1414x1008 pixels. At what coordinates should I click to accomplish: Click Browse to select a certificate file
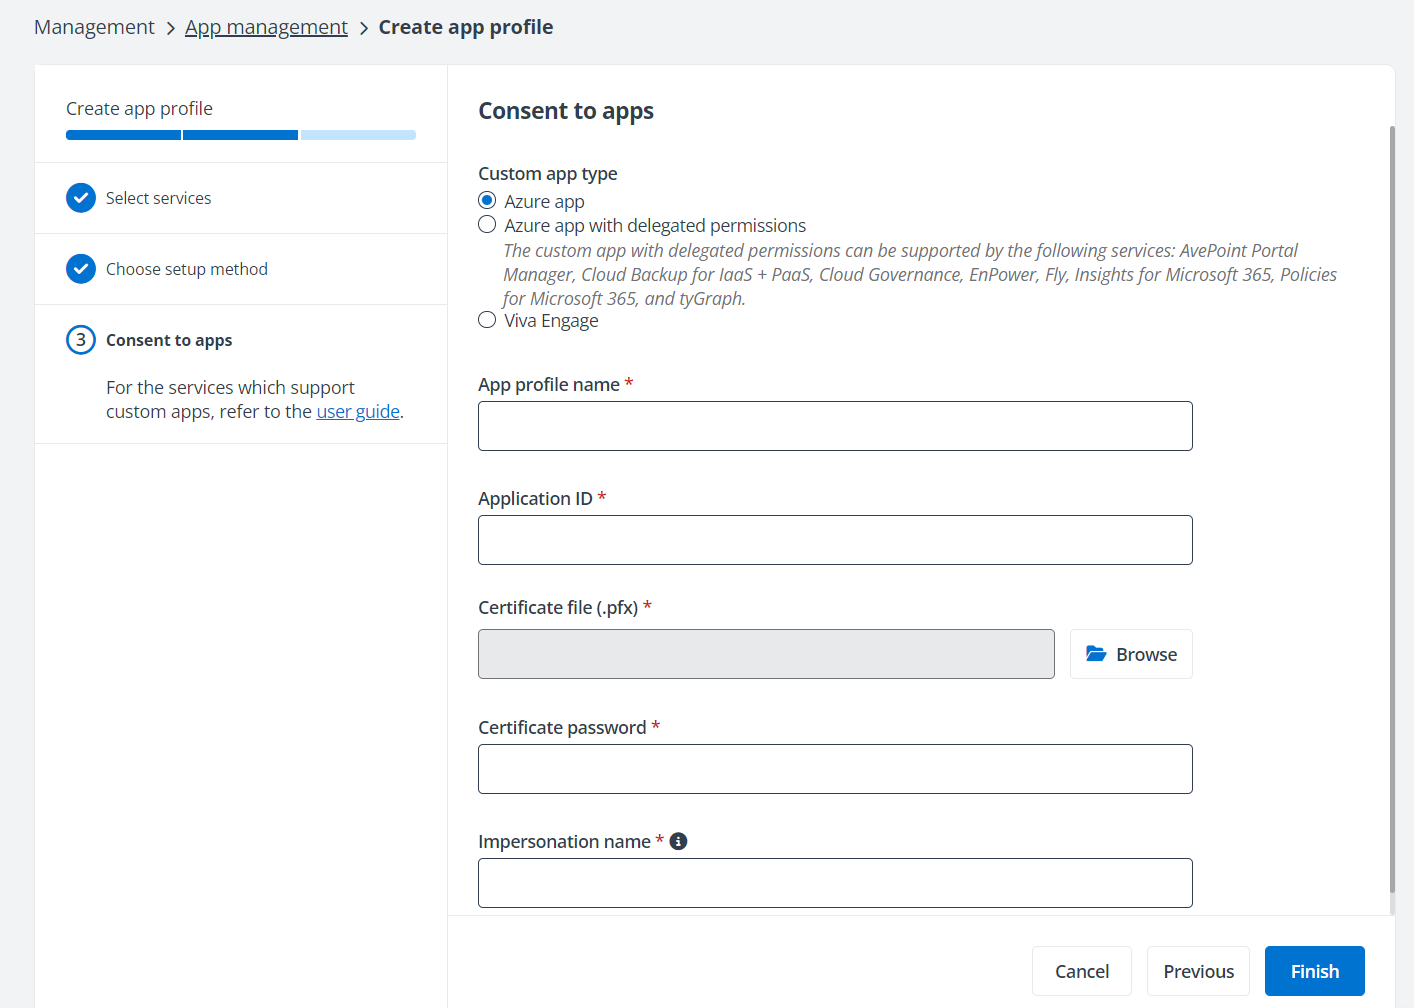[x=1131, y=653]
